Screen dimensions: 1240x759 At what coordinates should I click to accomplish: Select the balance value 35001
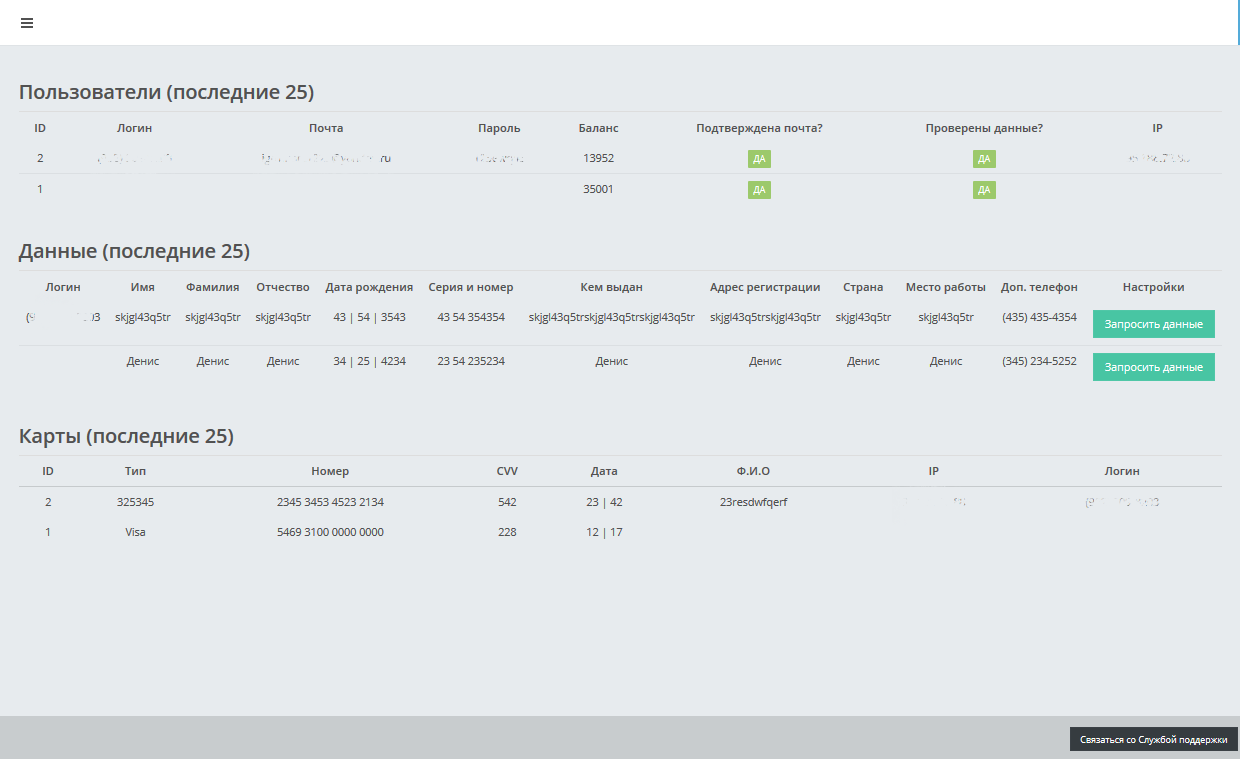tap(598, 189)
